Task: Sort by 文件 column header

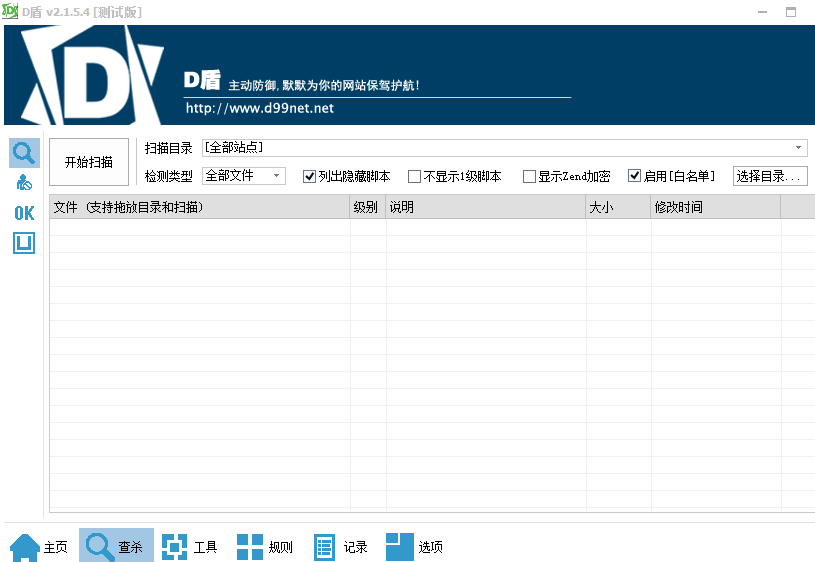Action: [x=200, y=207]
